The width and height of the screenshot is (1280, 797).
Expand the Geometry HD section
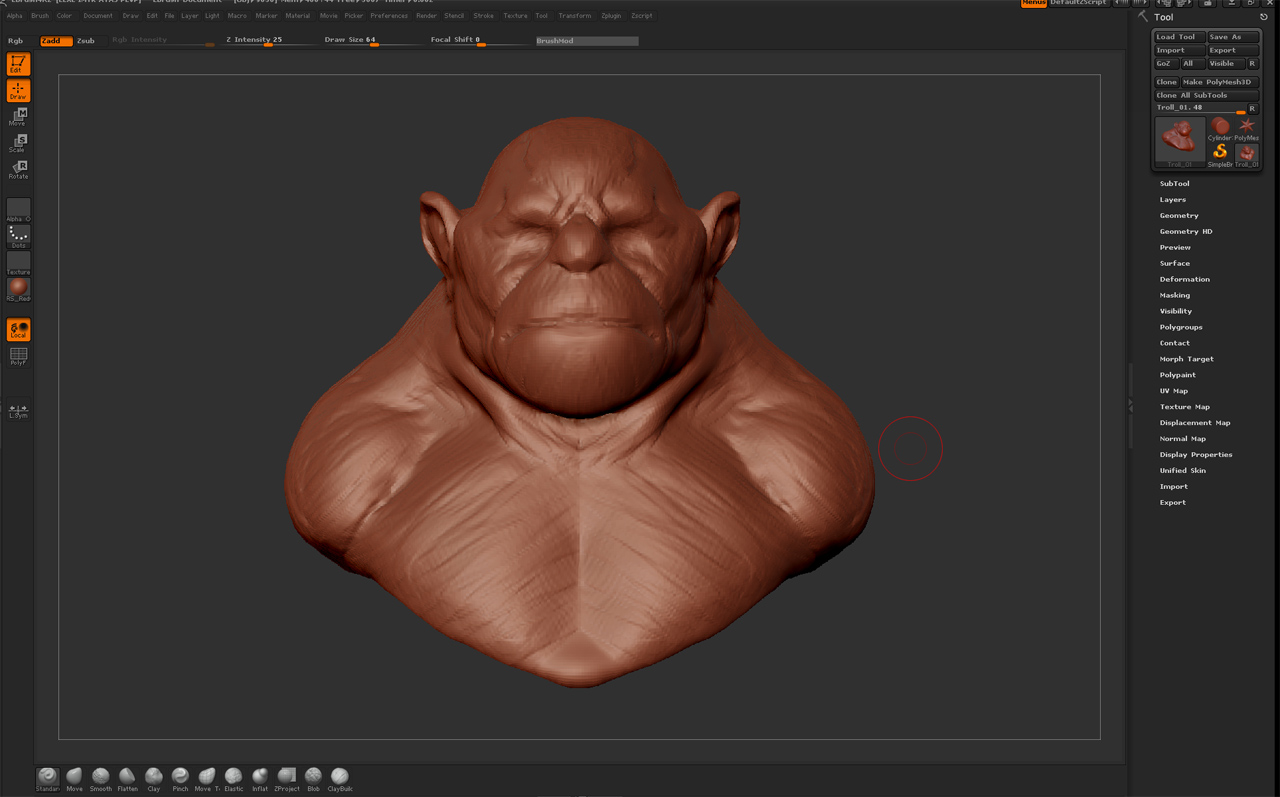[1185, 232]
